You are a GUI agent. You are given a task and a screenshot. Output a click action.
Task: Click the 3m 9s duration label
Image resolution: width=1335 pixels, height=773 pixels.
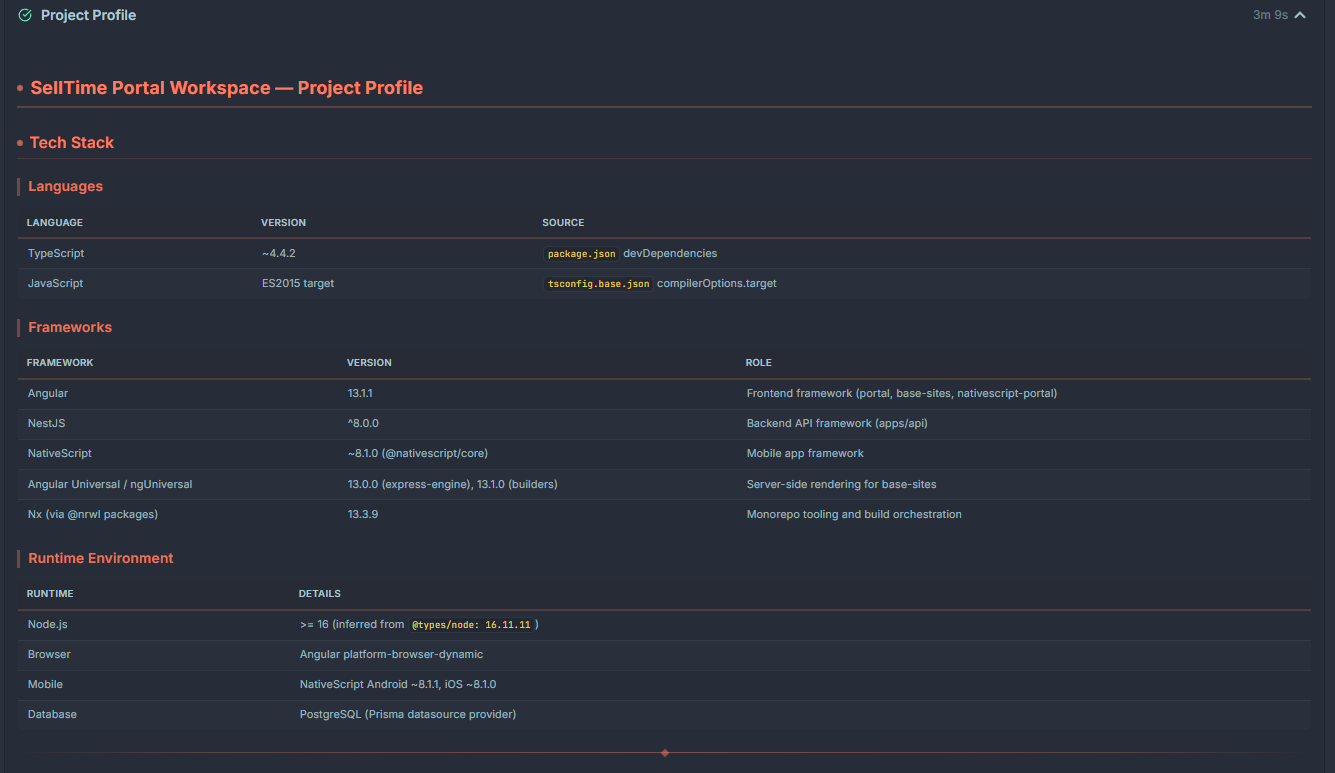tap(1270, 15)
